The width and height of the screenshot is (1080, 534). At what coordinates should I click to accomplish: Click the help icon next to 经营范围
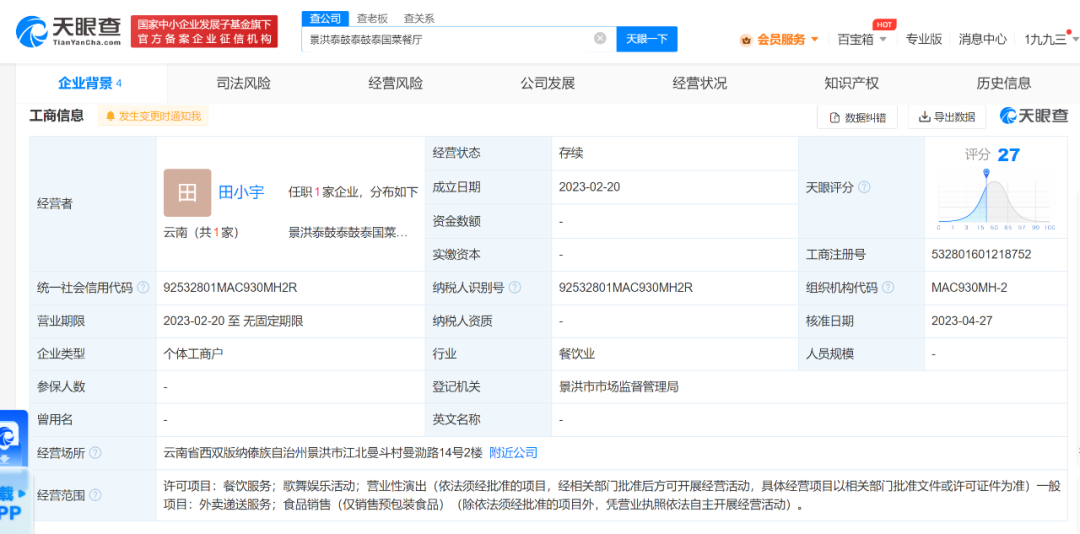pyautogui.click(x=95, y=495)
